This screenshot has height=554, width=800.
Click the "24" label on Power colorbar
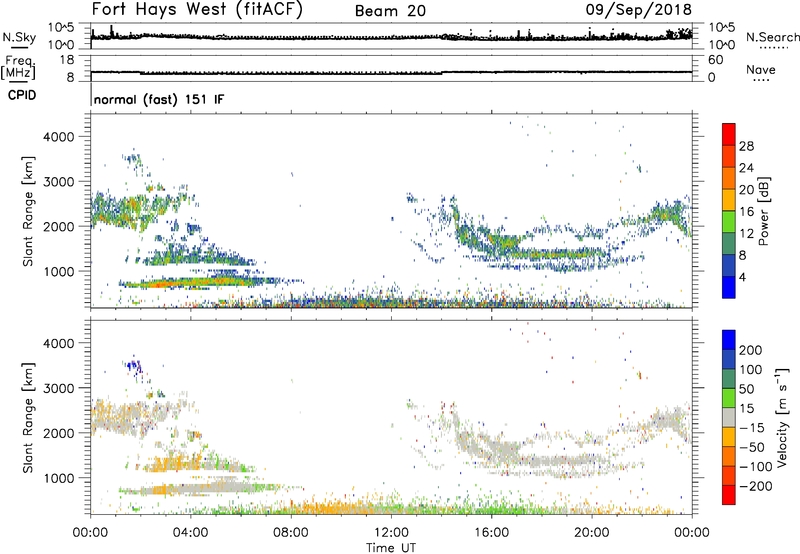(x=746, y=168)
